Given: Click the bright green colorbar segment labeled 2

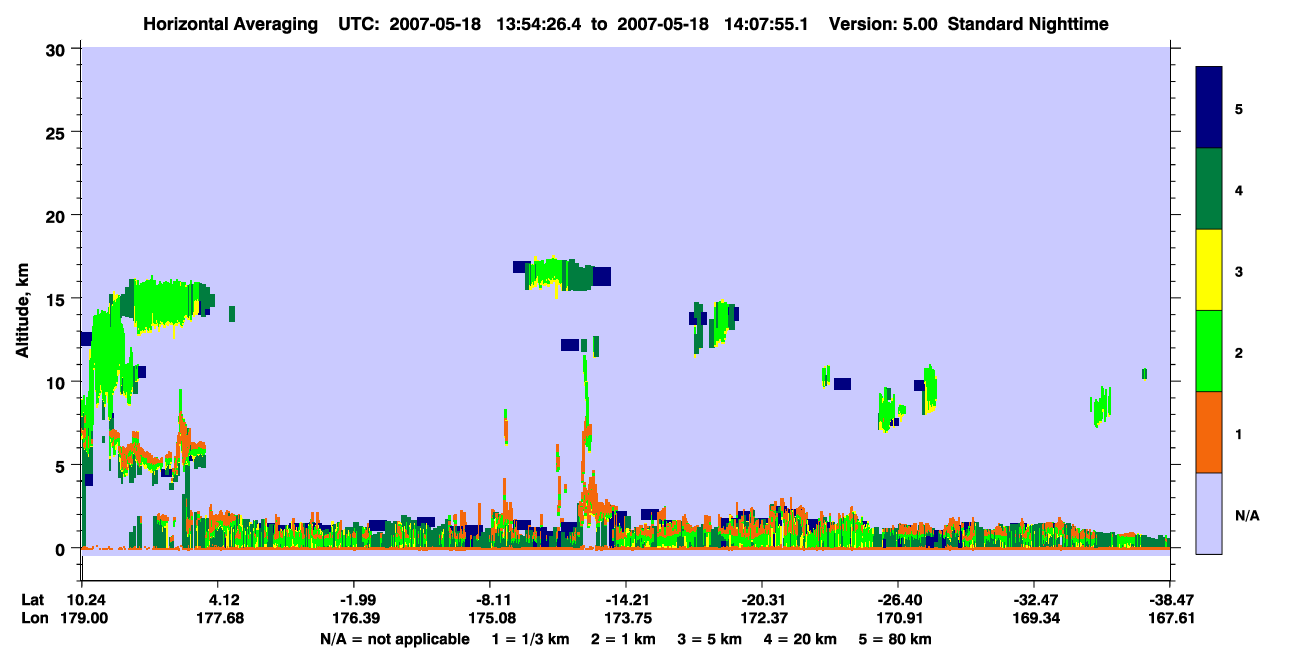Looking at the screenshot, I should (1209, 351).
